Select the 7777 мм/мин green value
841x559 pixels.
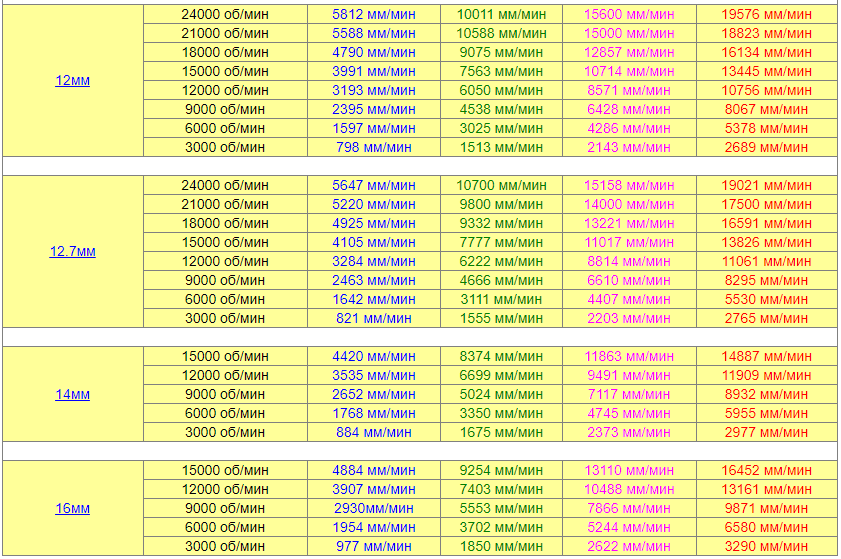tap(501, 242)
